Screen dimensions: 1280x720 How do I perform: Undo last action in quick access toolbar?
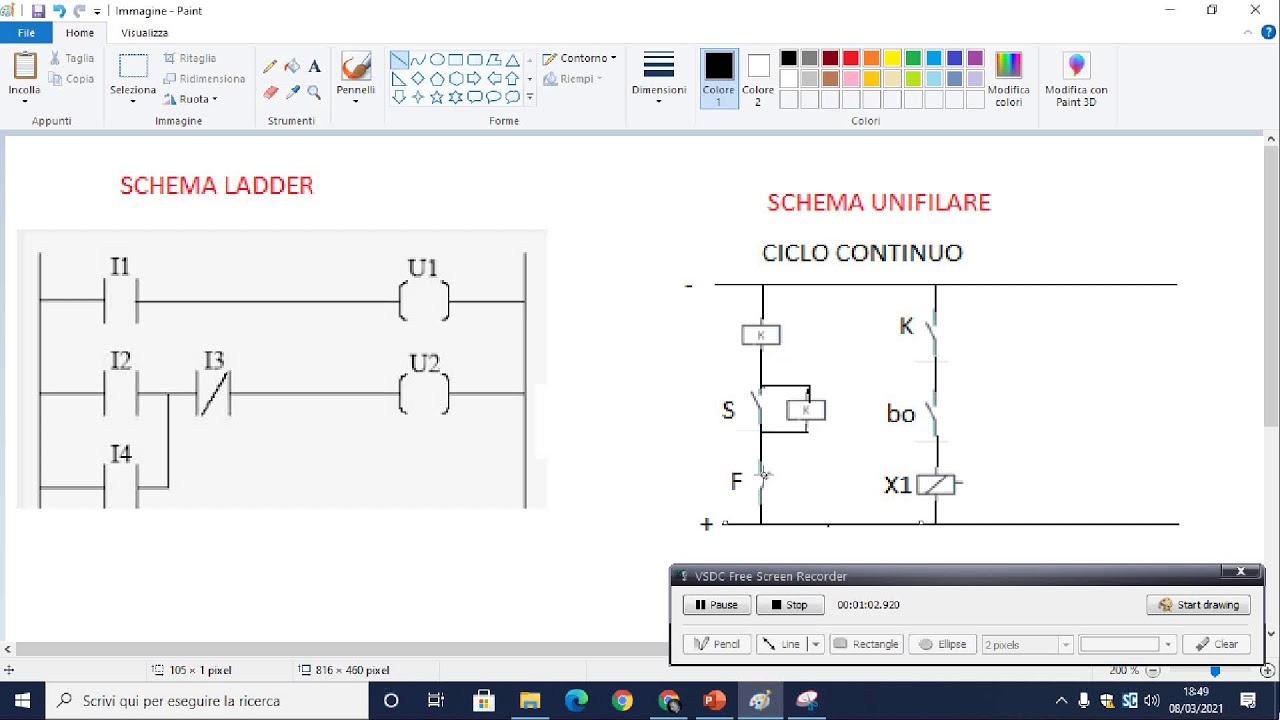pyautogui.click(x=59, y=11)
